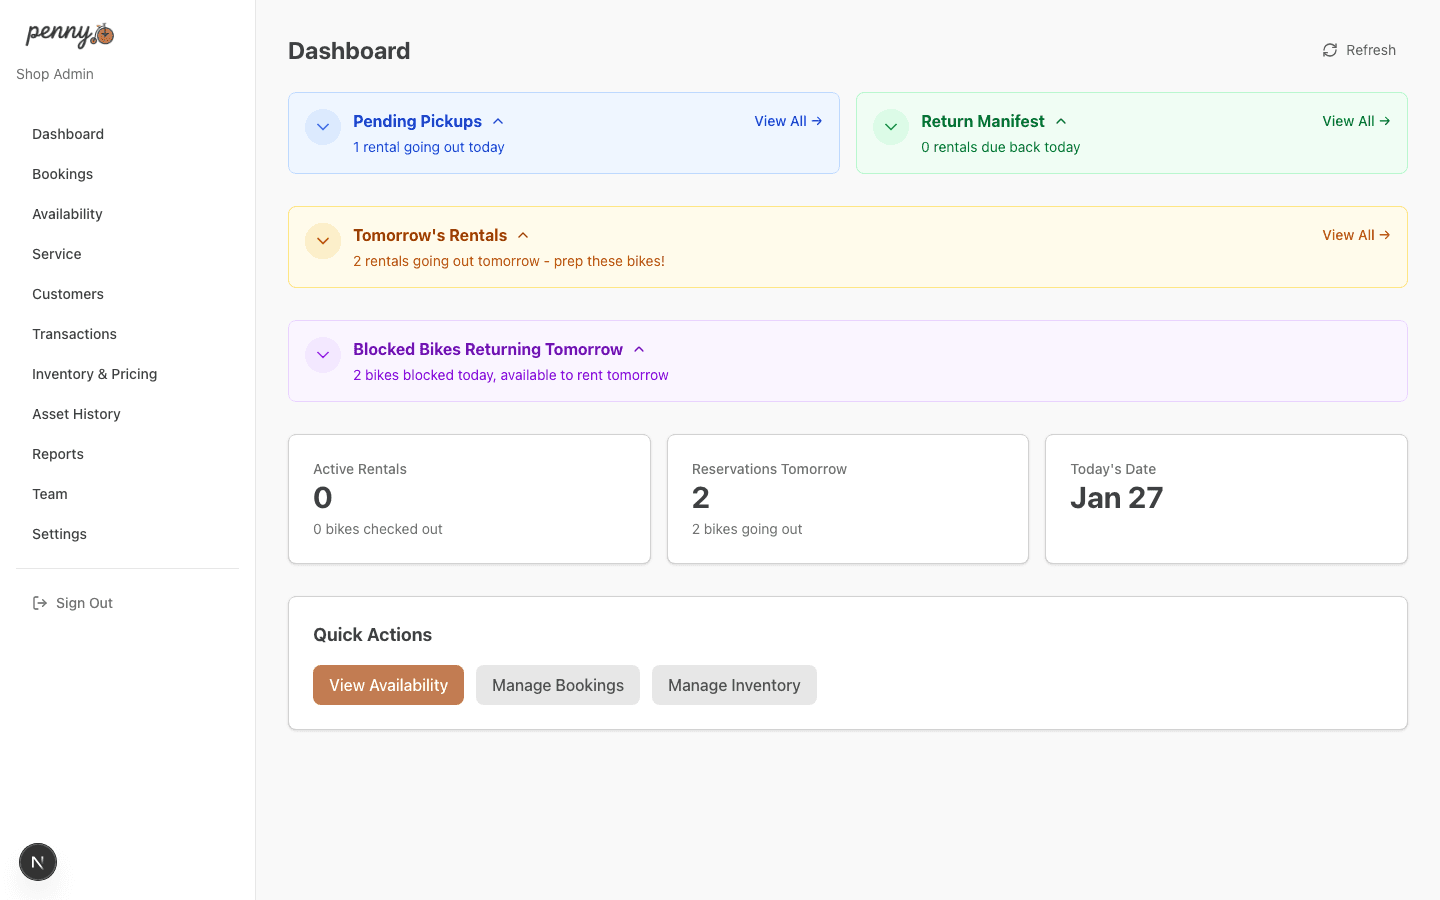Click the Sign Out icon
1440x900 pixels.
(40, 603)
